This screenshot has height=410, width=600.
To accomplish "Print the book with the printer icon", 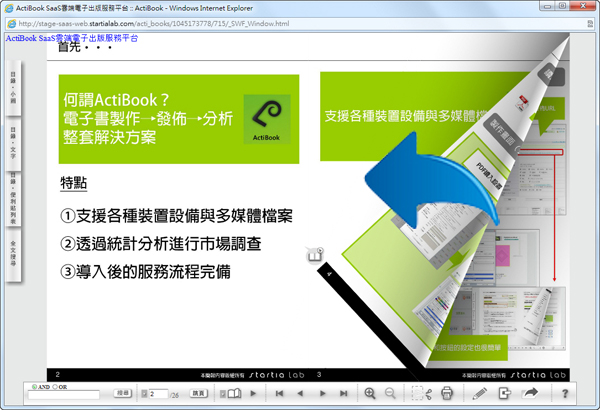I will [447, 393].
